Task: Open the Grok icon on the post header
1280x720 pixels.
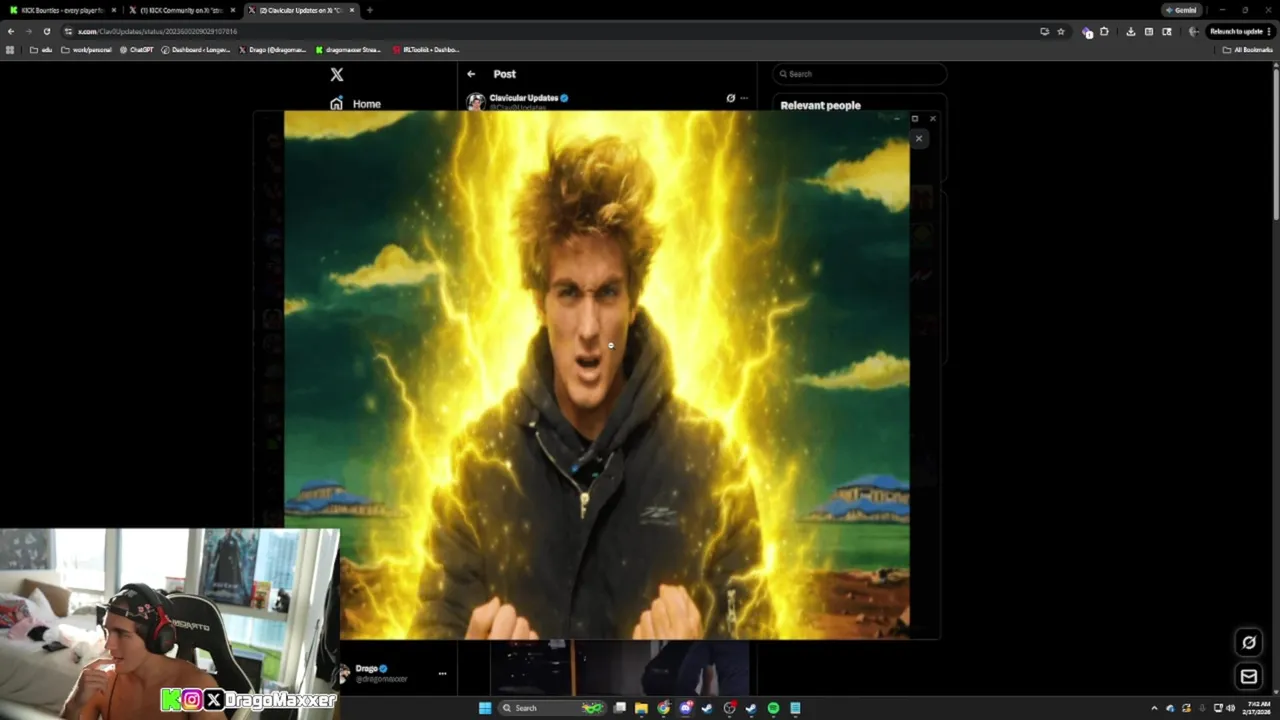Action: click(x=730, y=98)
